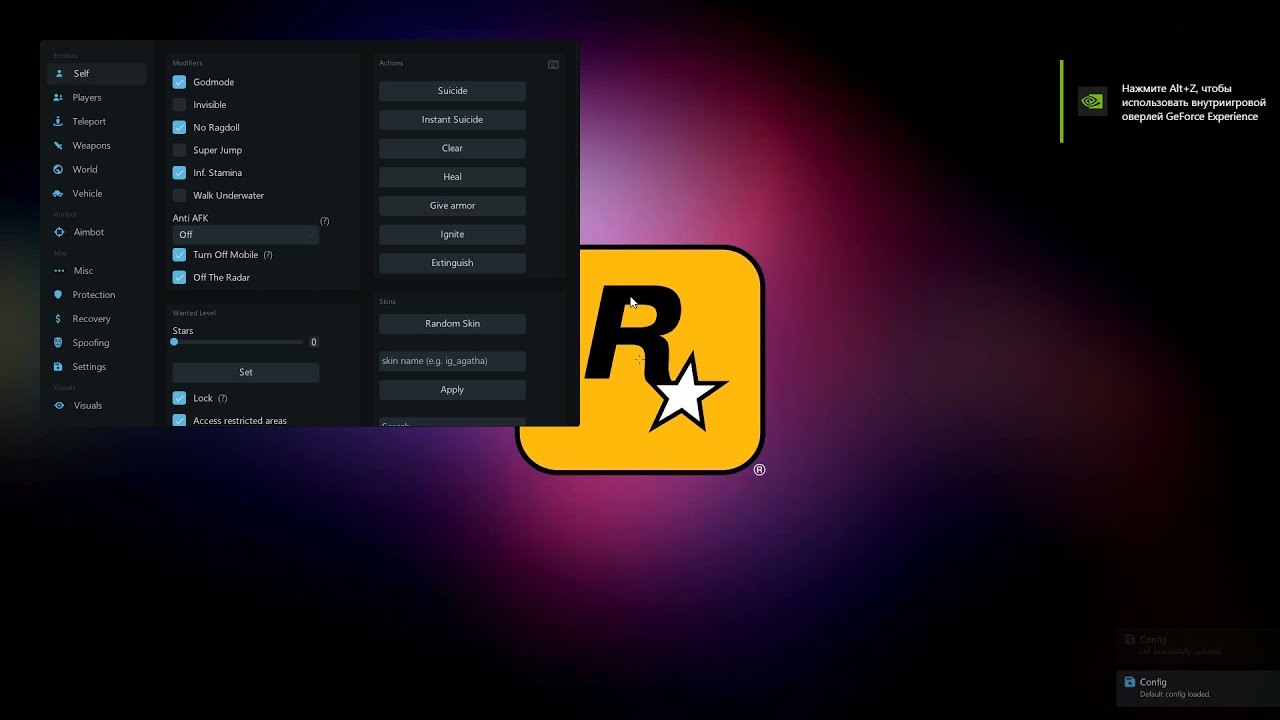Click the save icon on the 'Default config loaded' notification
This screenshot has height=720, width=1280.
point(1130,682)
